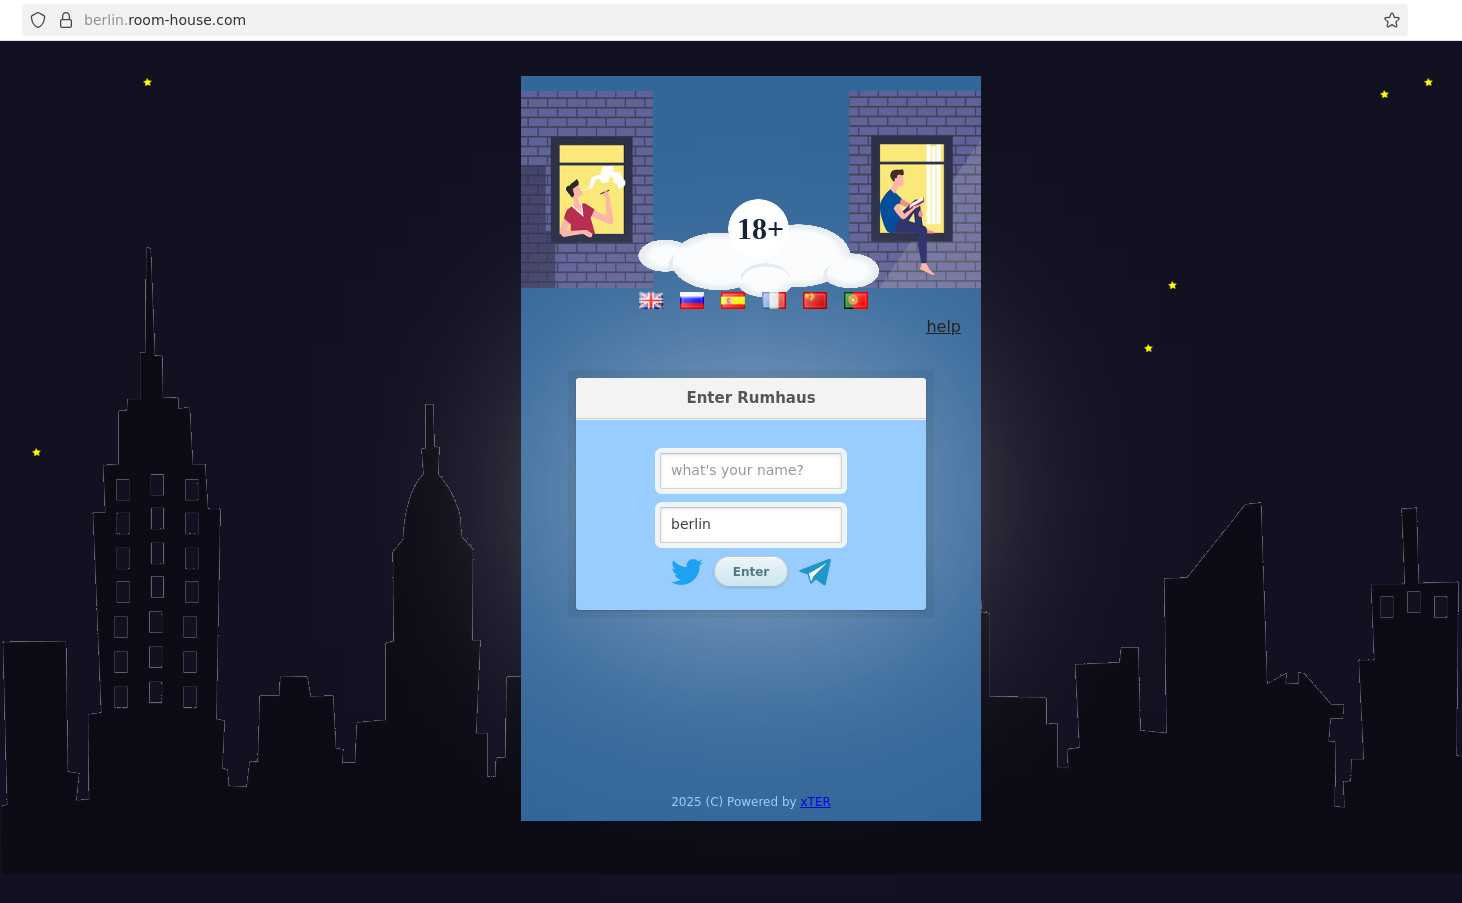View site security via padlock icon
The image size is (1462, 903).
point(66,20)
